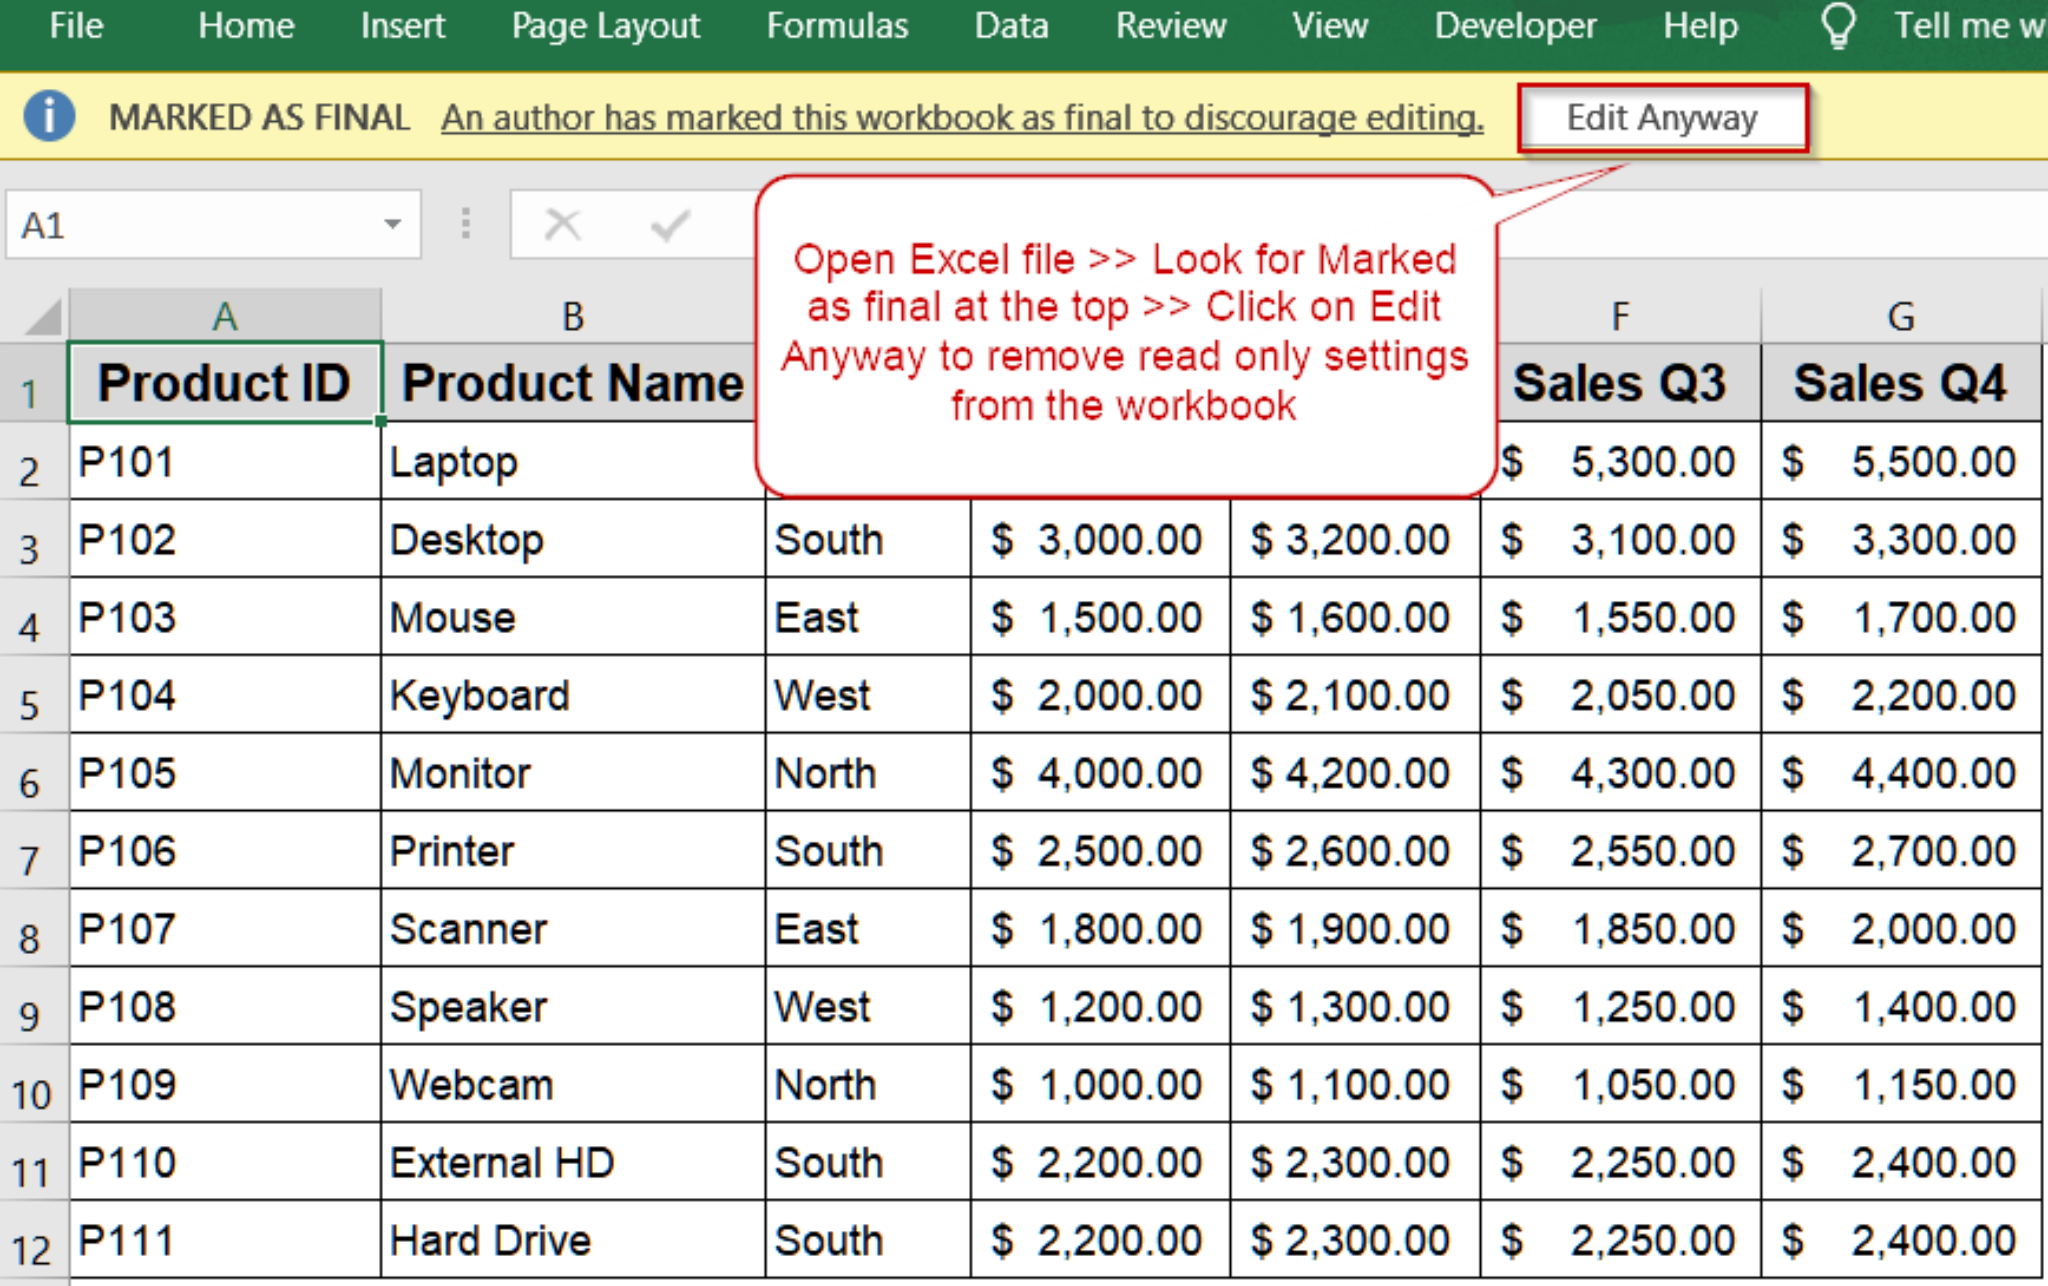
Task: Click the Edit Anyway button
Action: tap(1663, 117)
